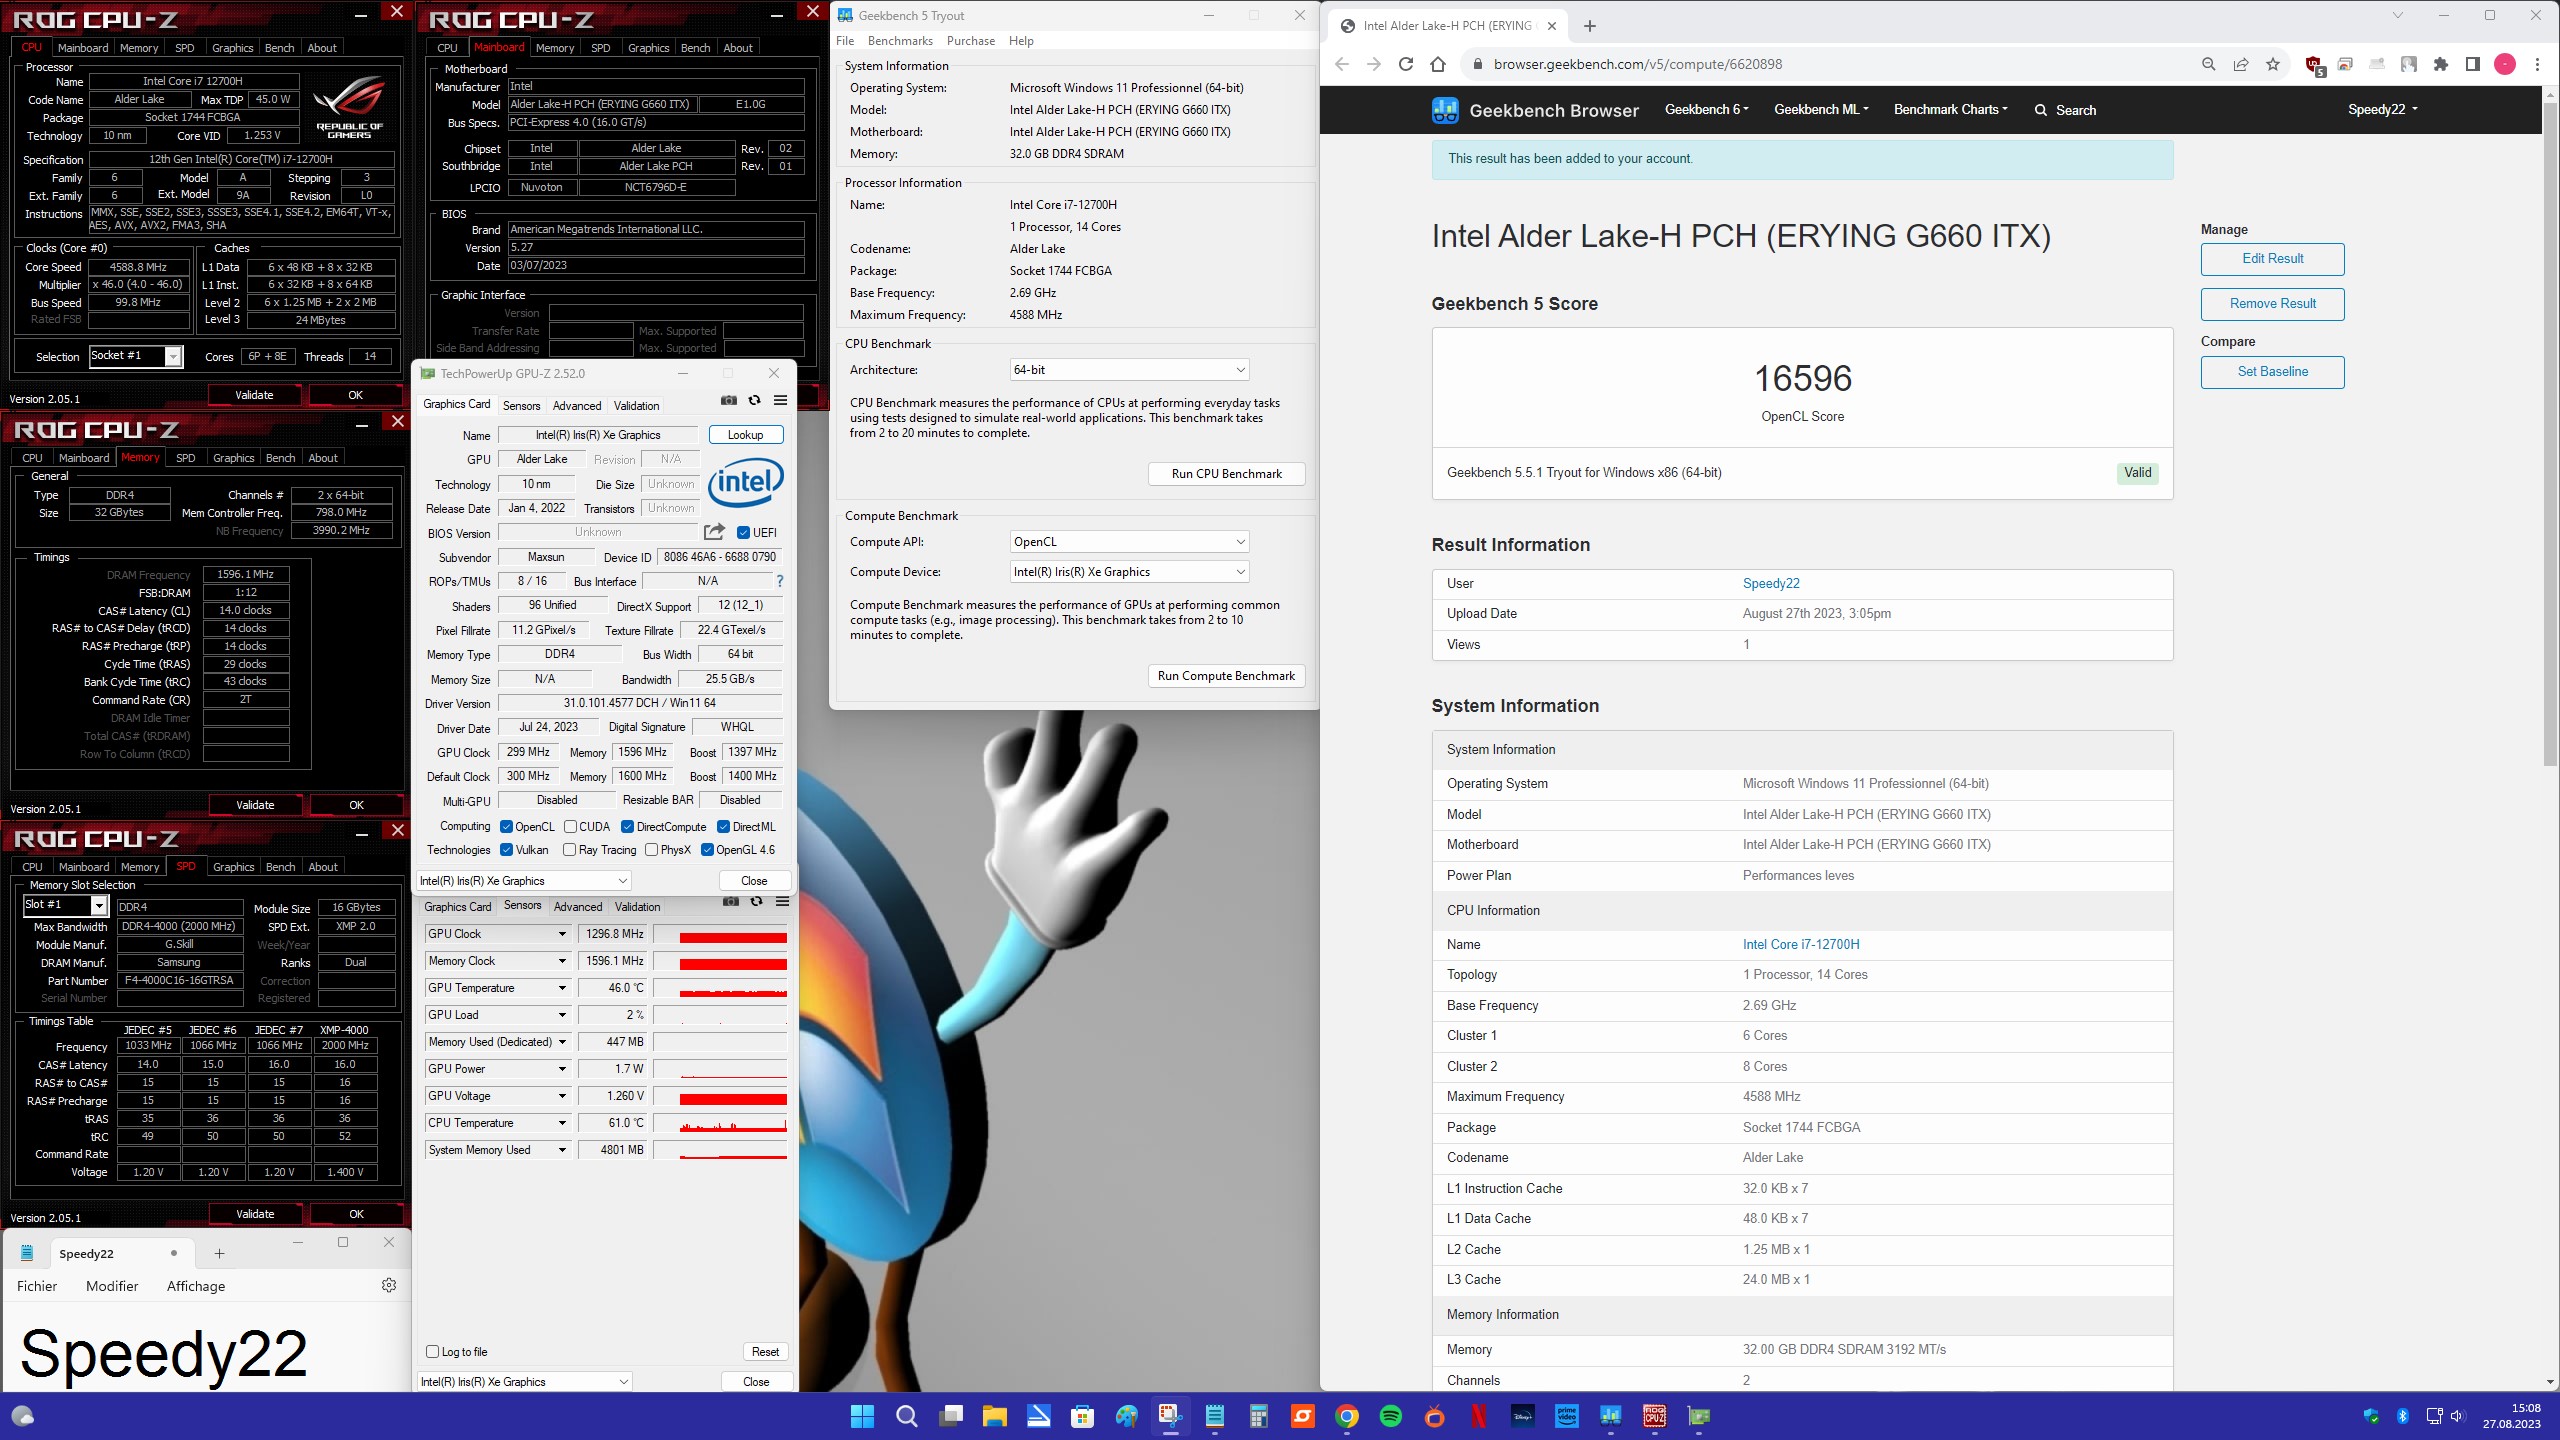Screen dimensions: 2560x1440
Task: Click the Lookup button in GPU-Z
Action: [745, 435]
